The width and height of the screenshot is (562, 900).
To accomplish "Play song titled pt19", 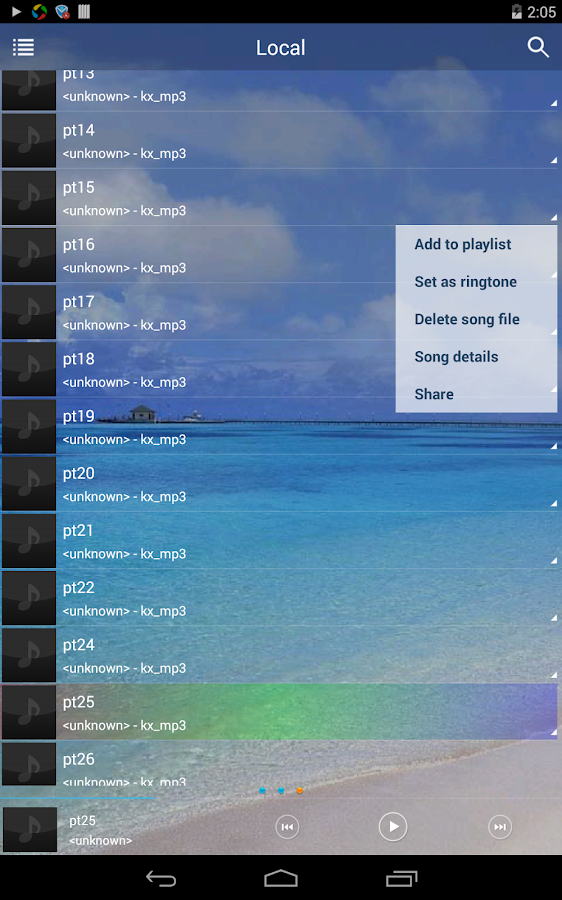I will click(79, 416).
